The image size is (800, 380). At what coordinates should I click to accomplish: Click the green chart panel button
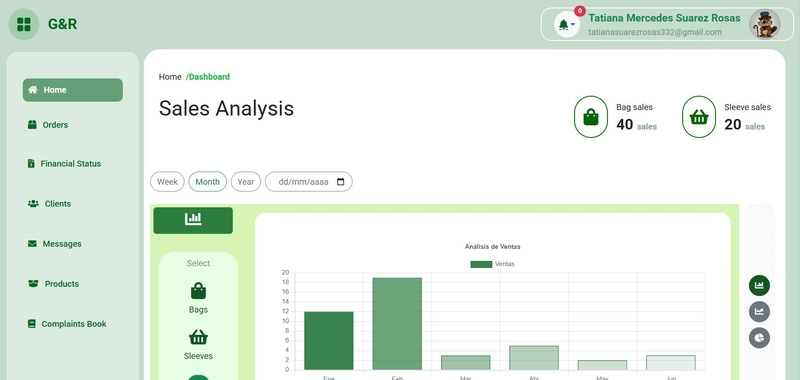tap(193, 220)
